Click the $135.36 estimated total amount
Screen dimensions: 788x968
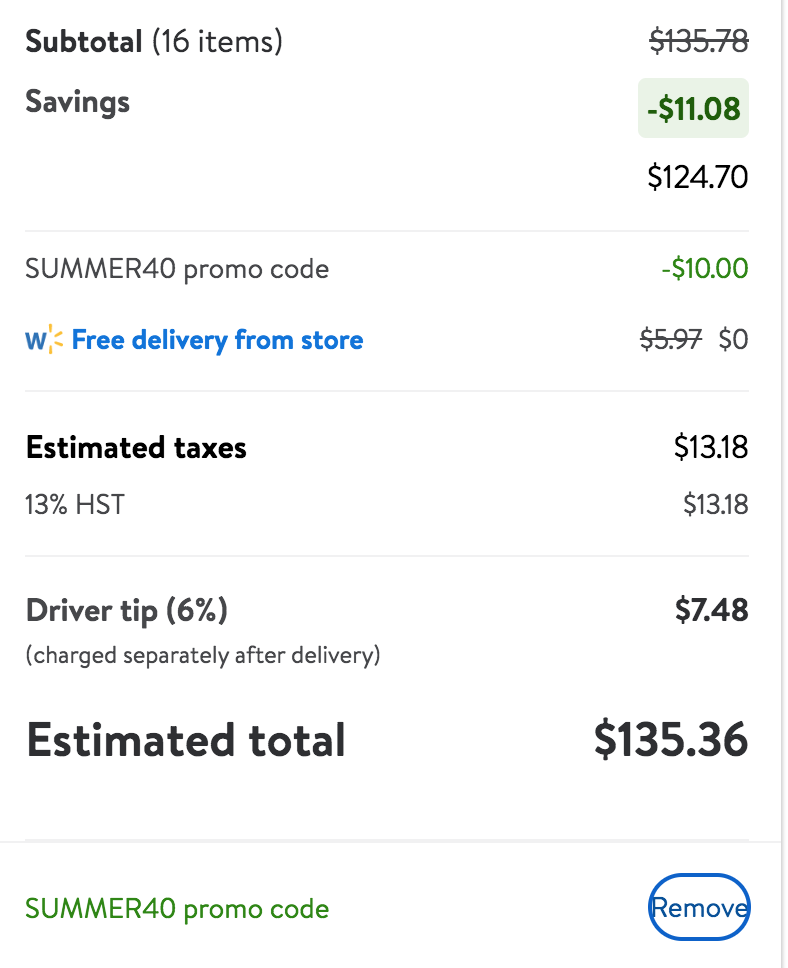coord(671,740)
